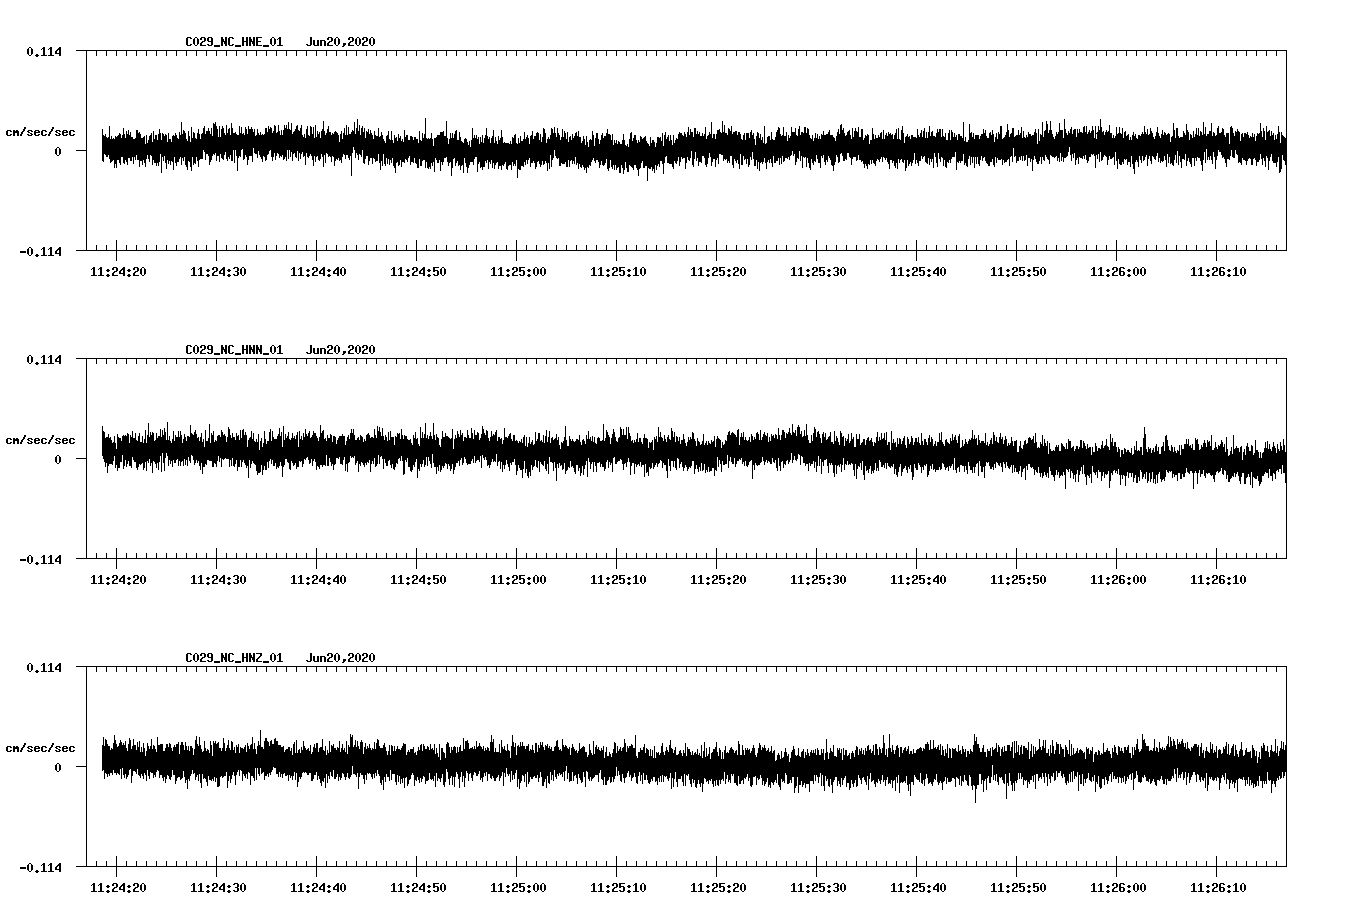Click the cm/sec/sec unit label on HNE plot
The height and width of the screenshot is (924, 1358).
pos(41,132)
